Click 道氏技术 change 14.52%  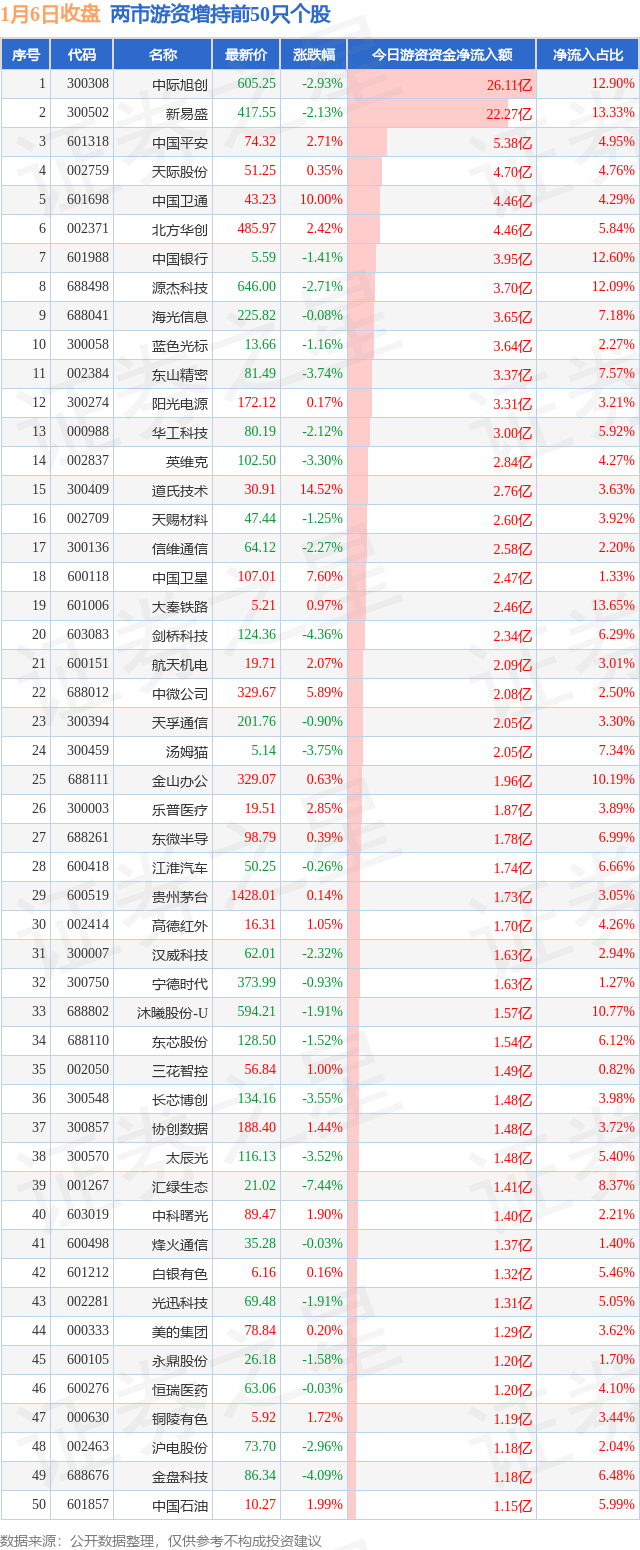point(322,490)
